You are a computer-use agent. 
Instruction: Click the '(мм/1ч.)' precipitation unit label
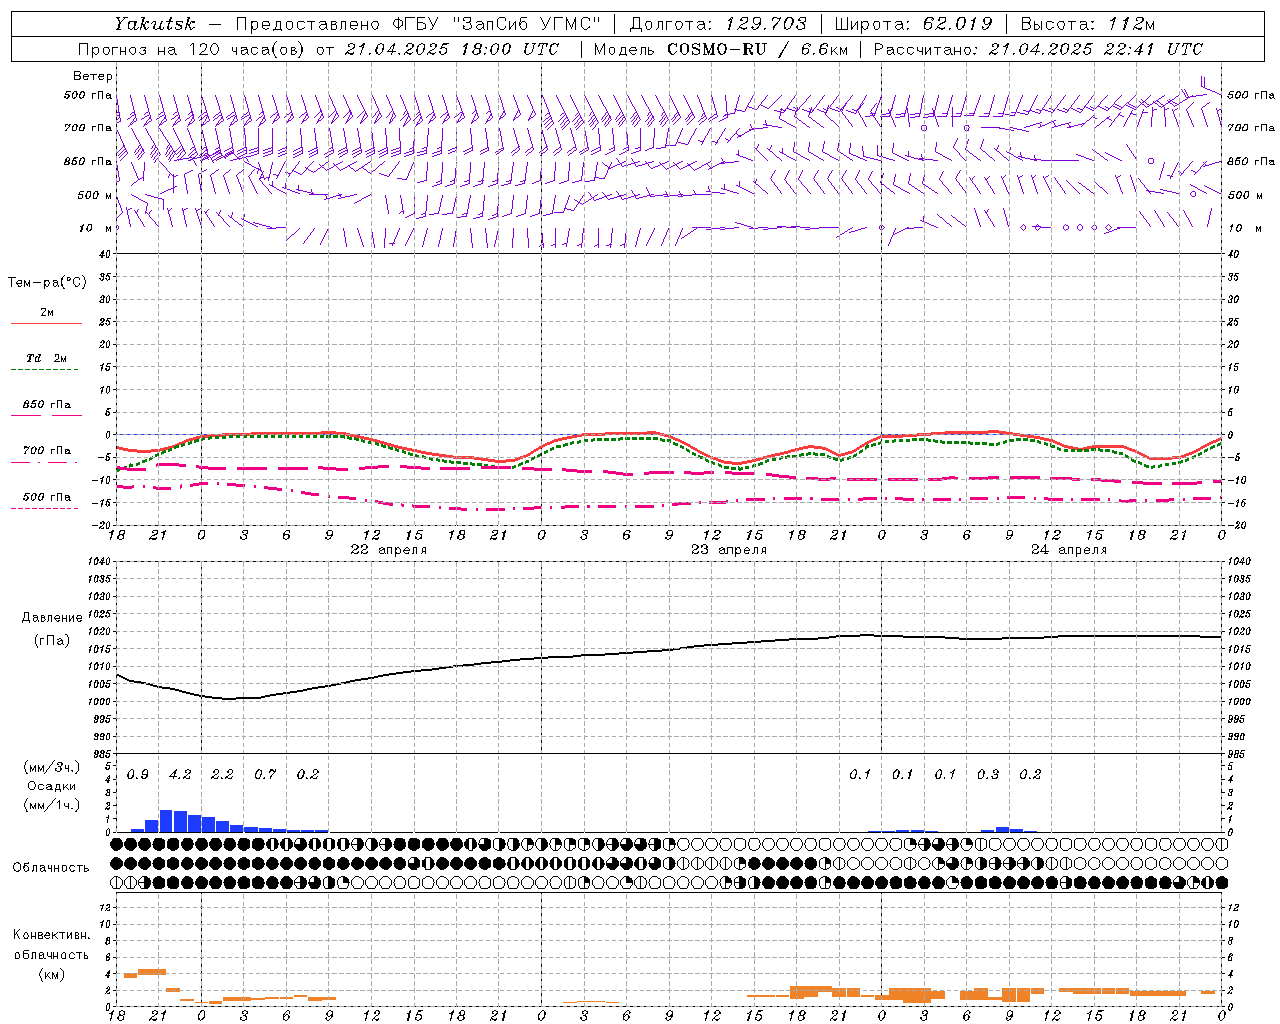click(x=51, y=805)
